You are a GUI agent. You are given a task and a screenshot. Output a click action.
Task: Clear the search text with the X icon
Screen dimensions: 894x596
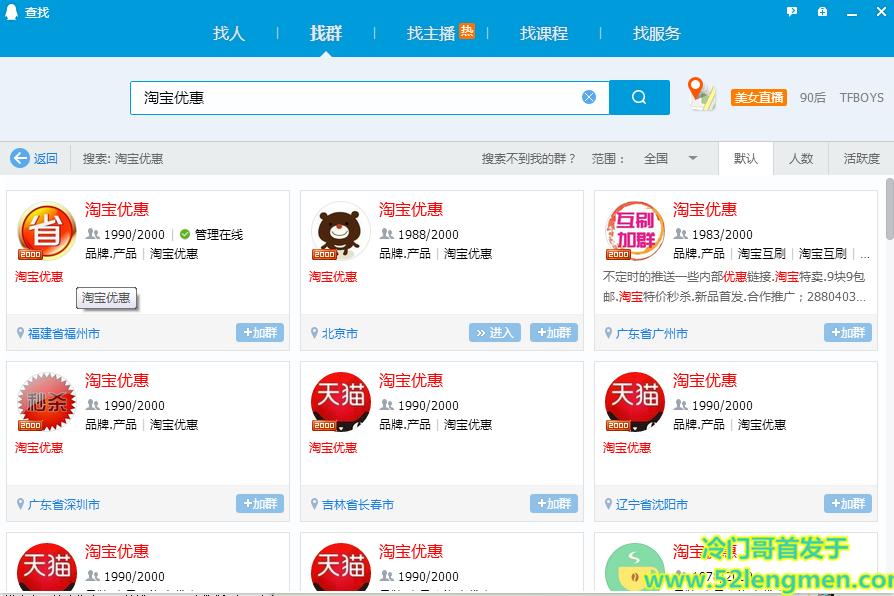[x=589, y=96]
